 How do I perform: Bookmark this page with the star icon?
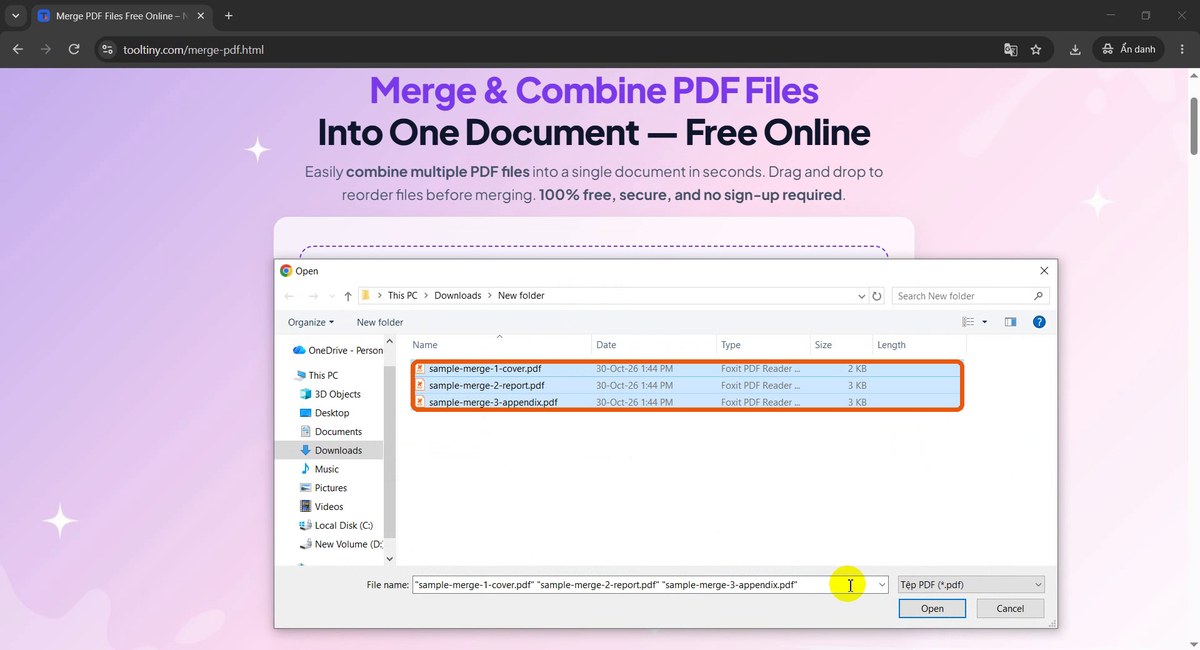coord(1036,49)
